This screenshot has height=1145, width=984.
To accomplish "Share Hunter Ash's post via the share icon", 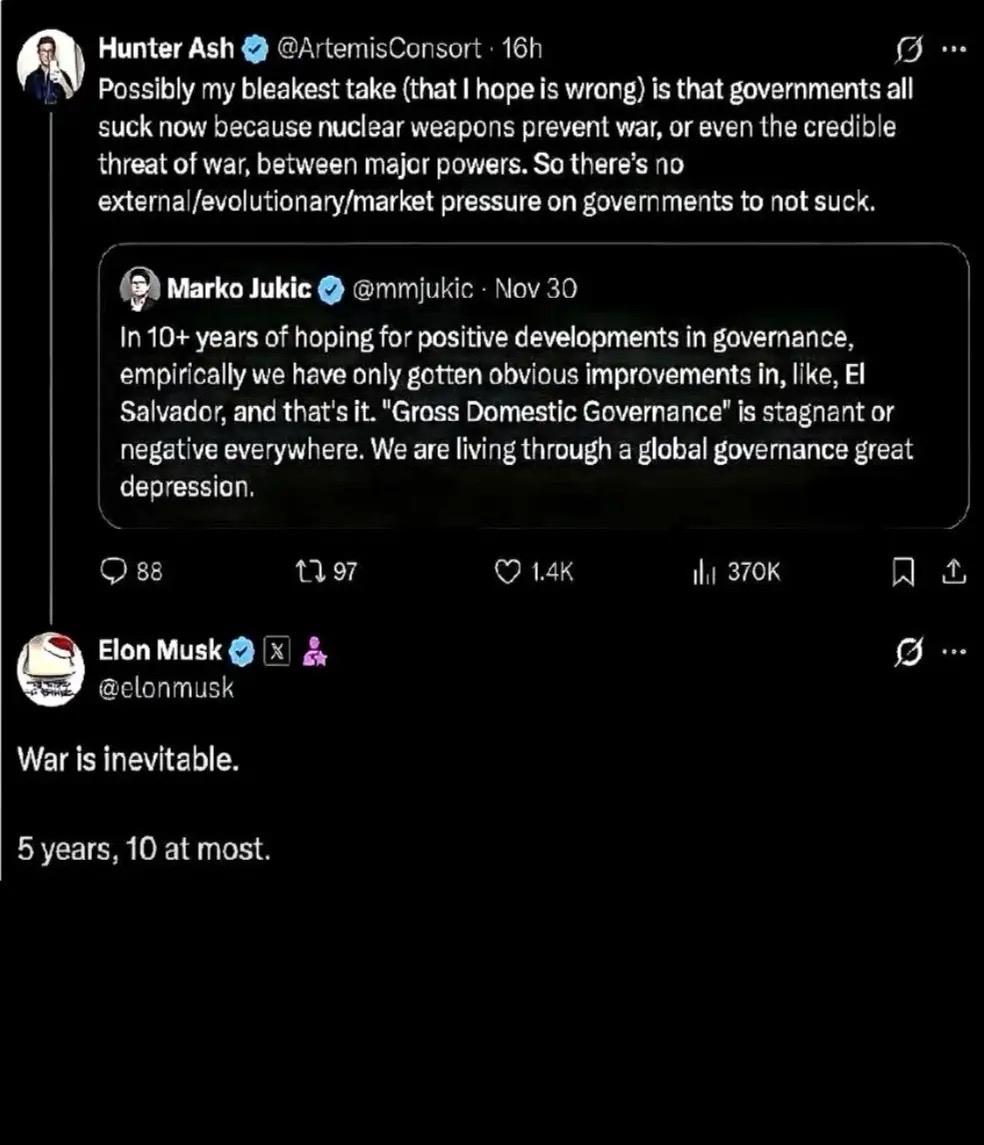I will [954, 571].
